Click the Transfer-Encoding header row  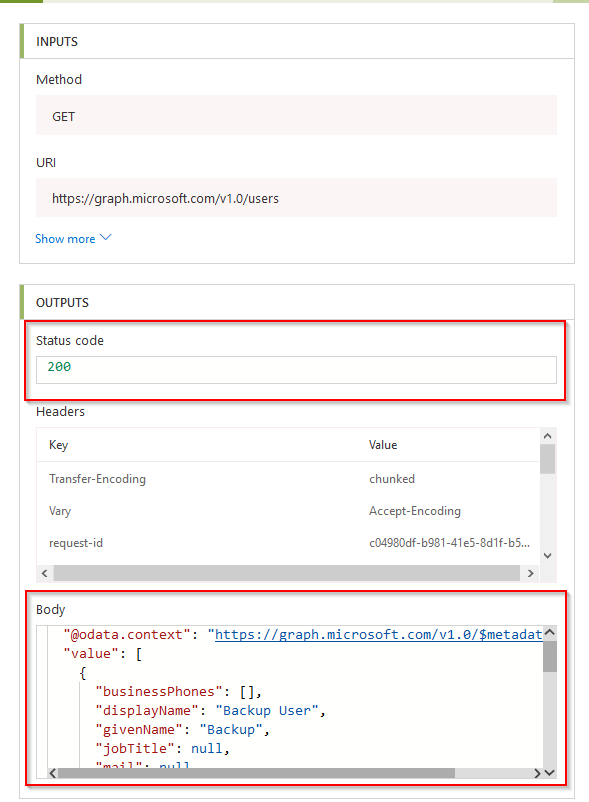(x=288, y=479)
